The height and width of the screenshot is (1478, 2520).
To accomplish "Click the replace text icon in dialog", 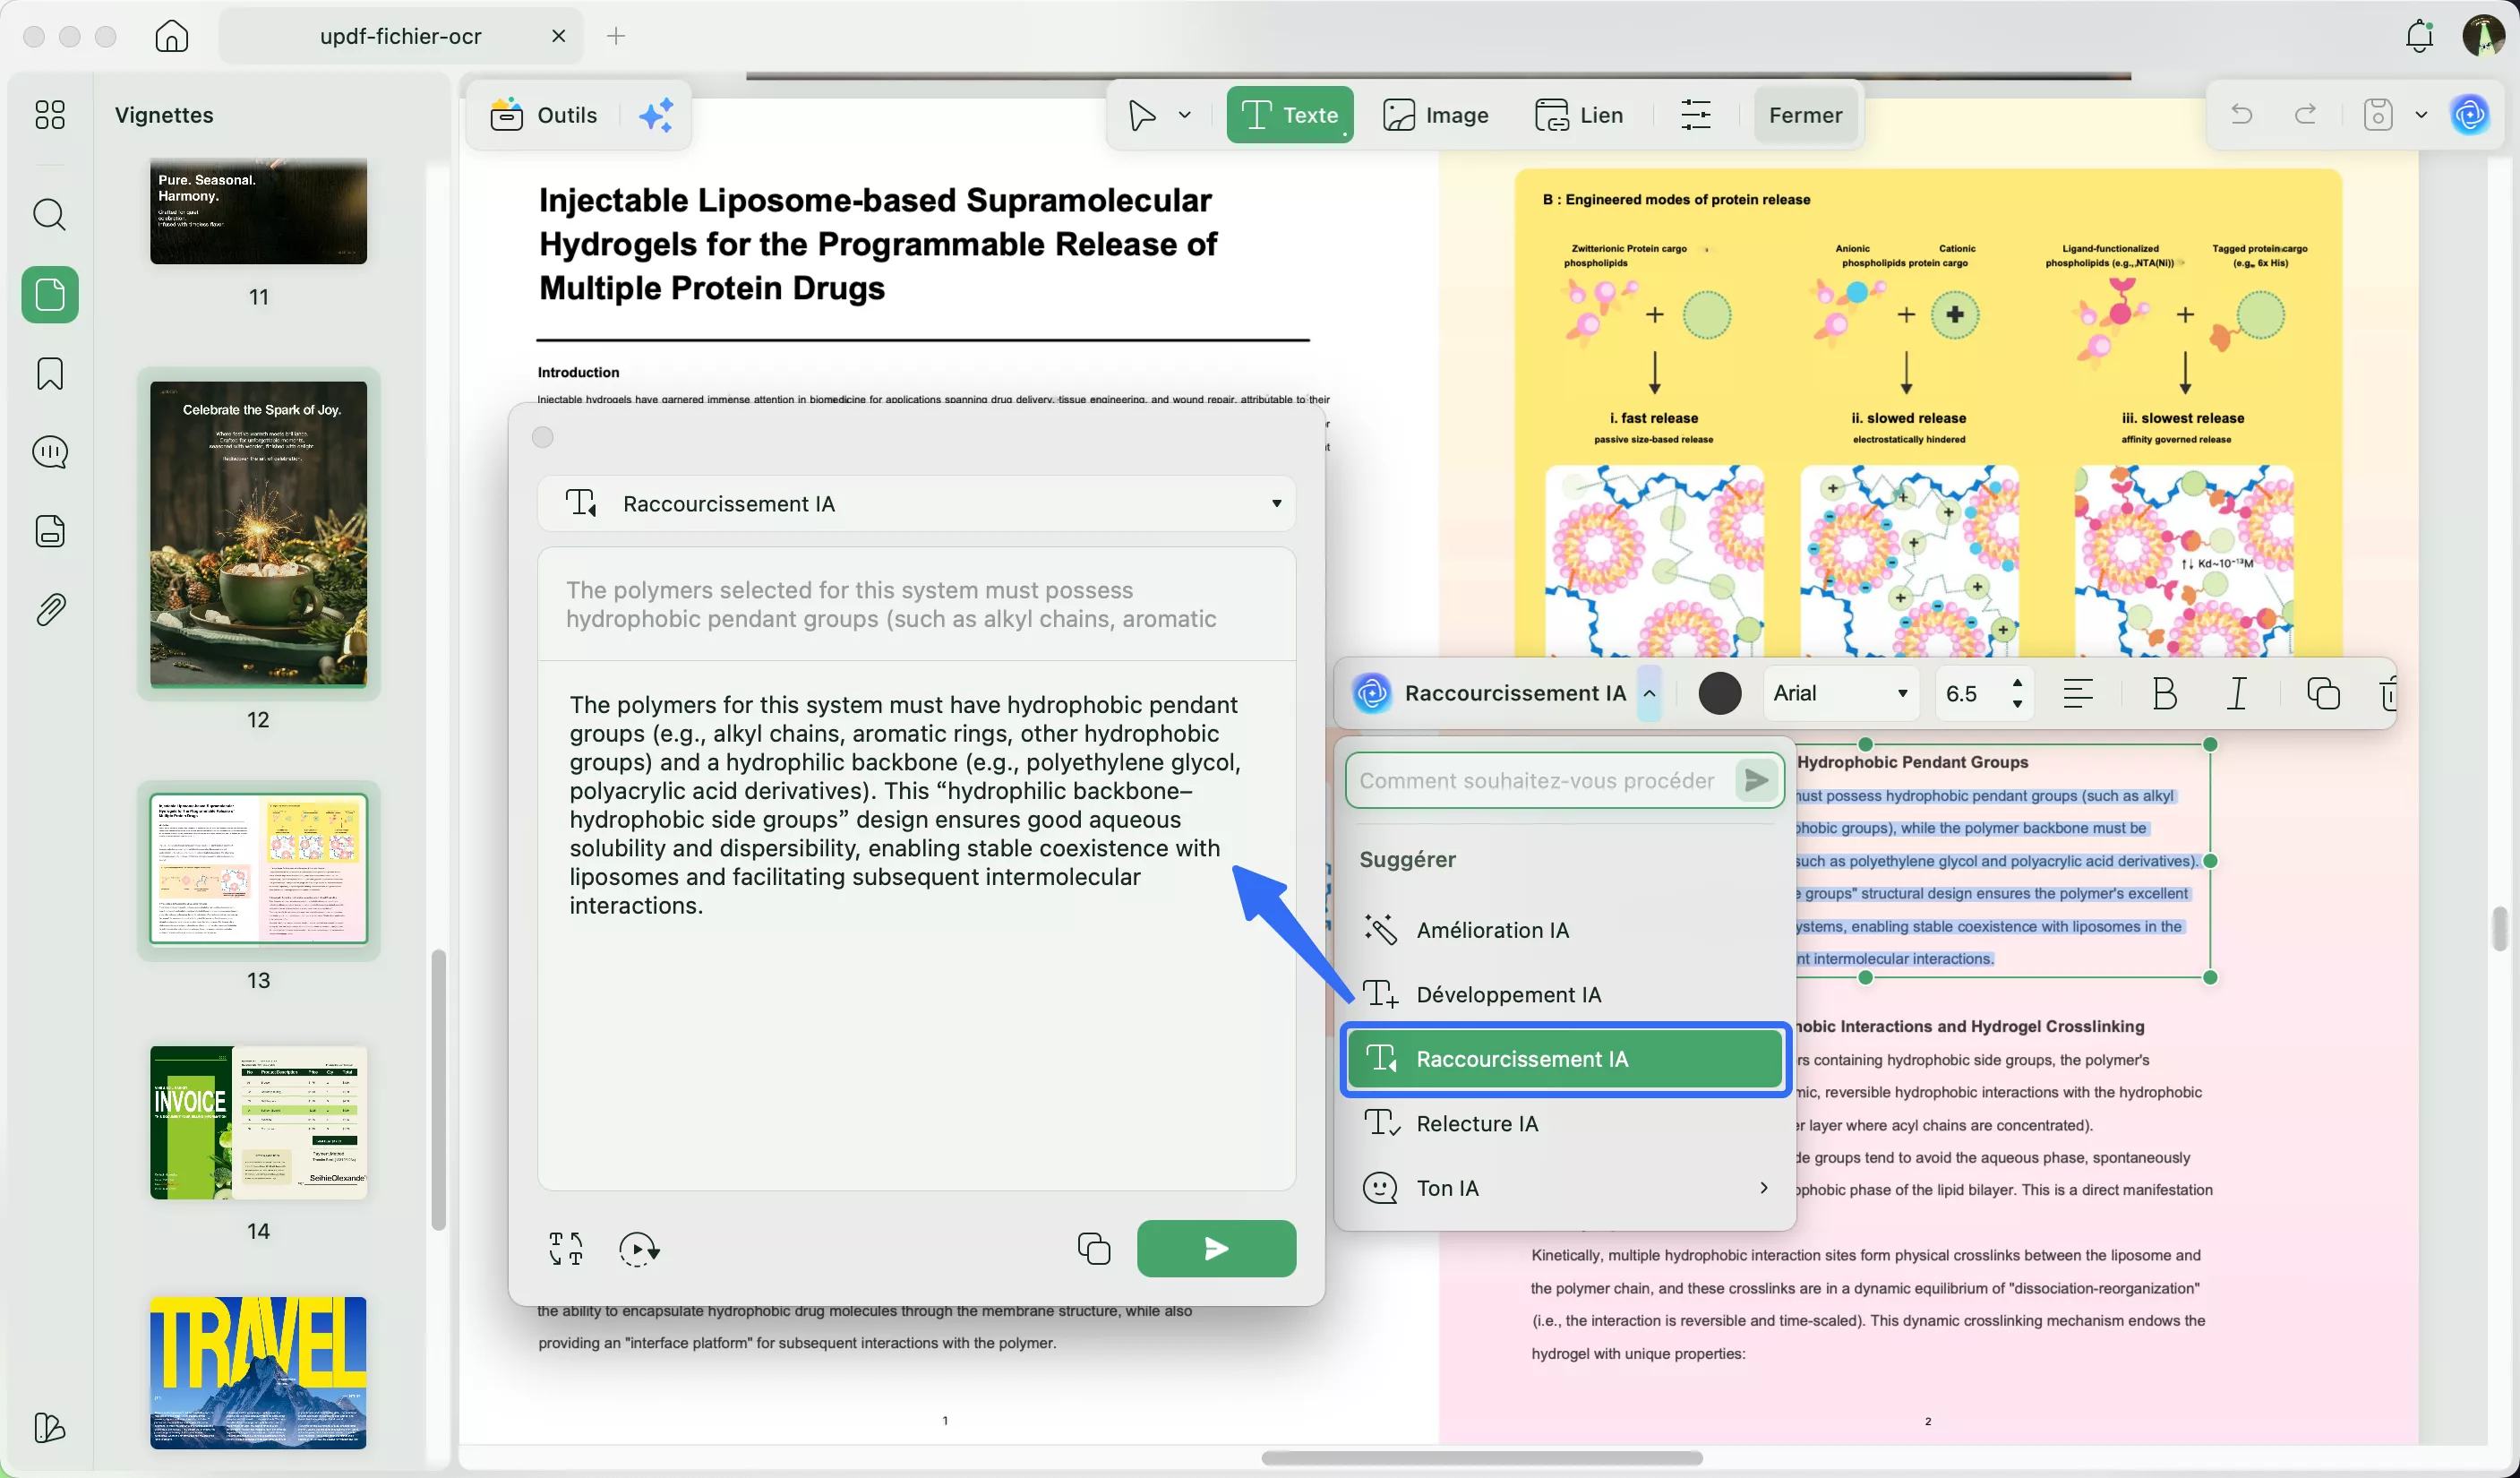I will click(x=566, y=1248).
